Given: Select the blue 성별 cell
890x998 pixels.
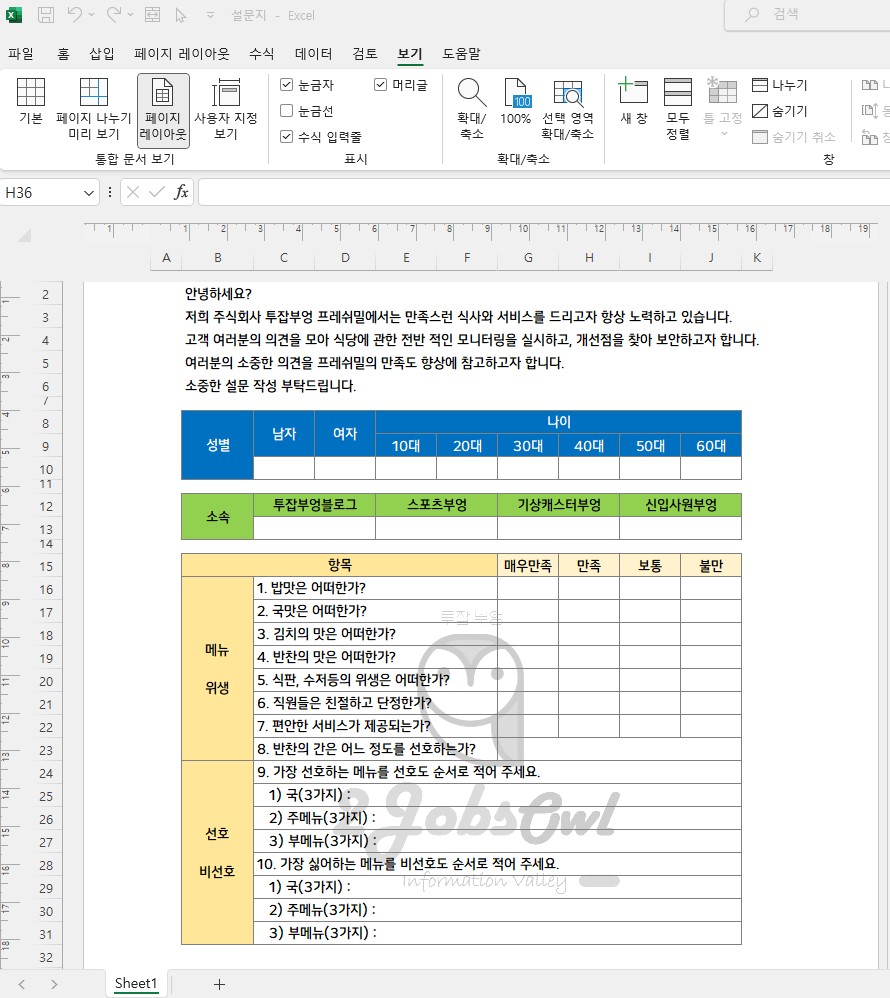Looking at the screenshot, I should click(218, 445).
